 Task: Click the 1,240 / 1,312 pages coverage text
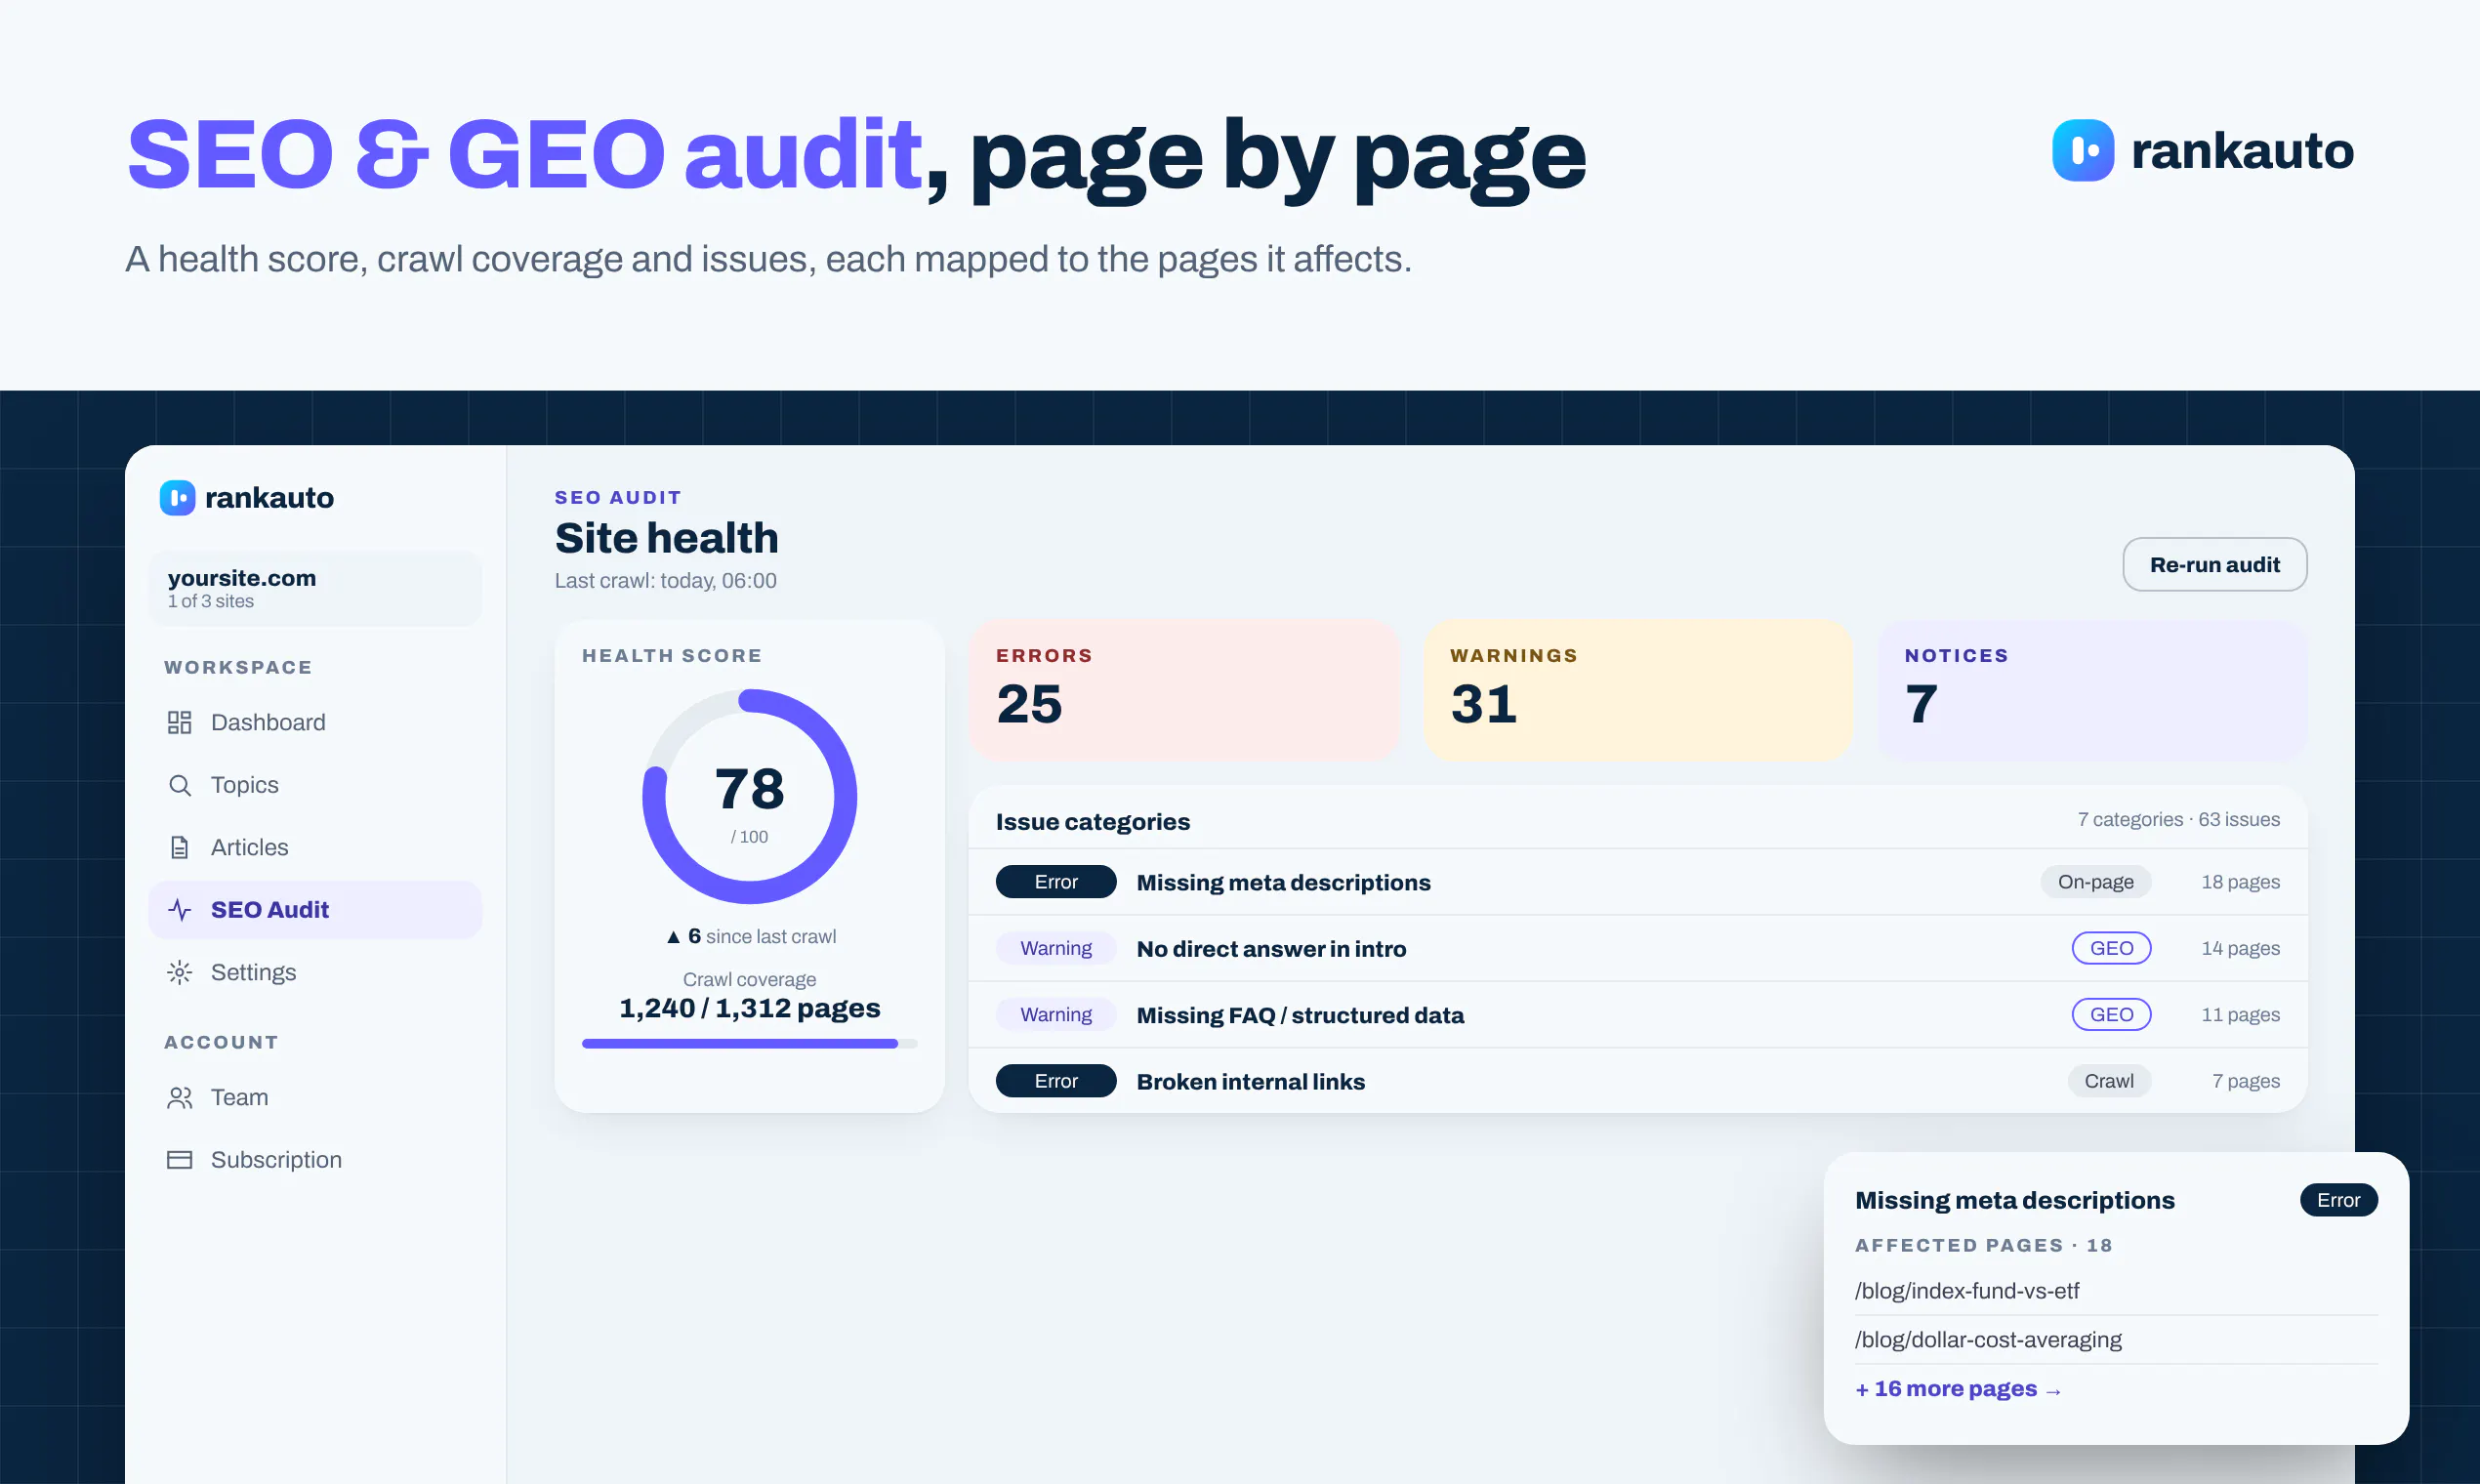[x=749, y=1008]
